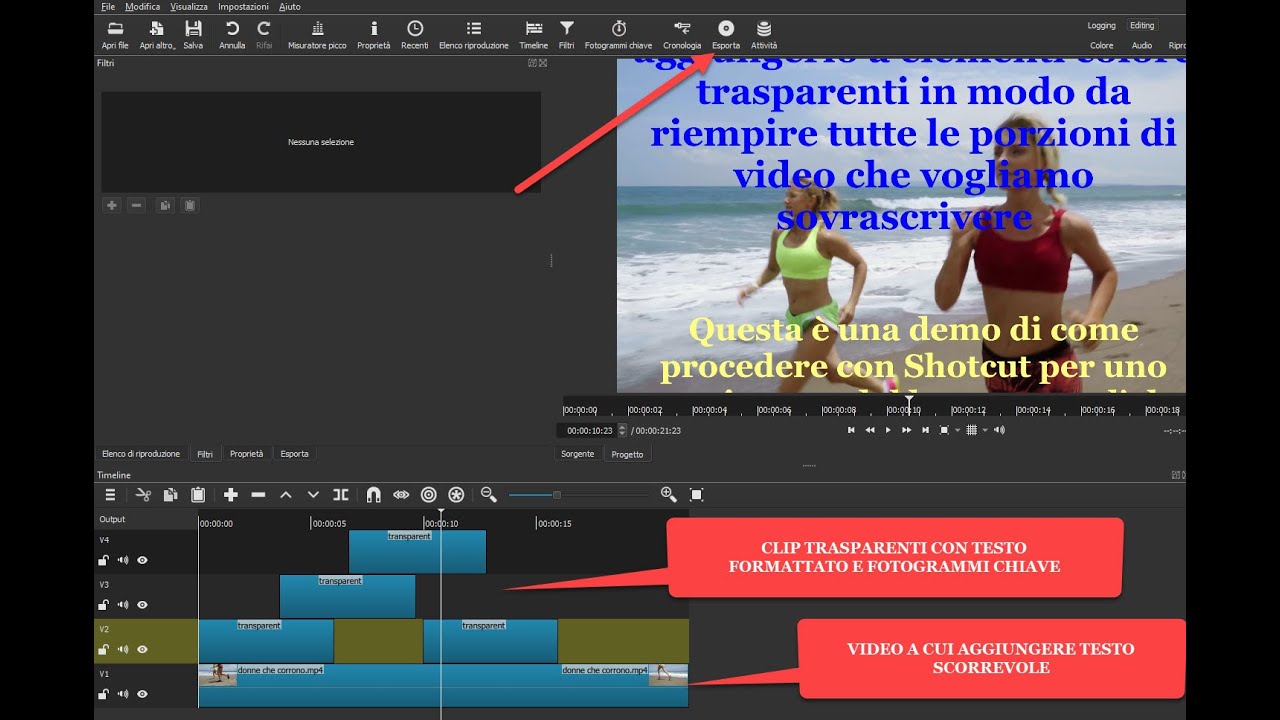
Task: Paste filters in the Filtri panel
Action: [190, 205]
